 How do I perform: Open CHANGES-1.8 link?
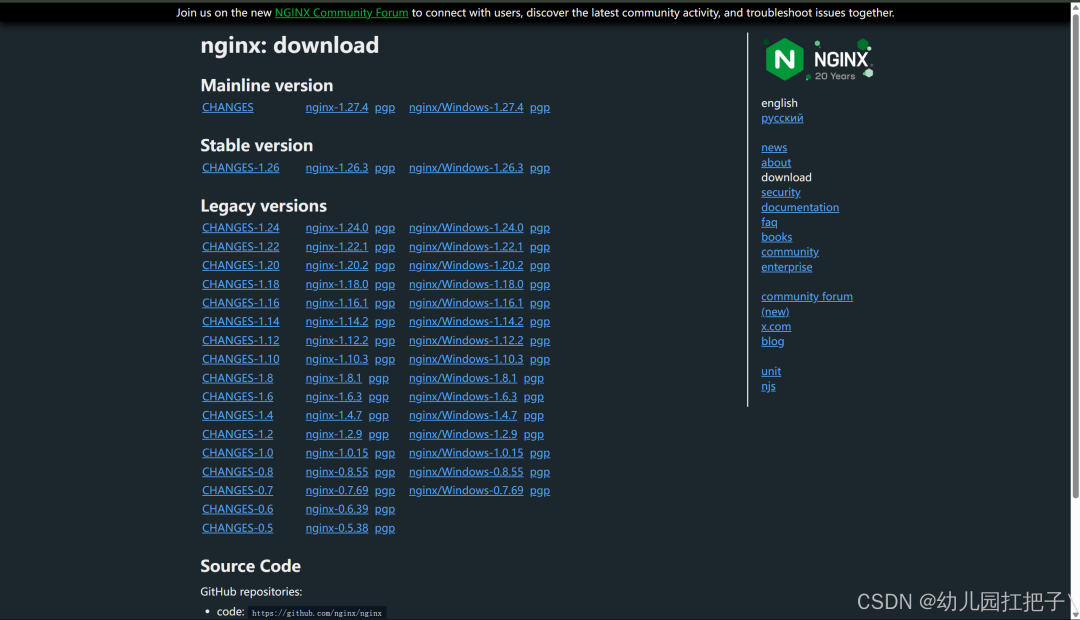tap(238, 378)
